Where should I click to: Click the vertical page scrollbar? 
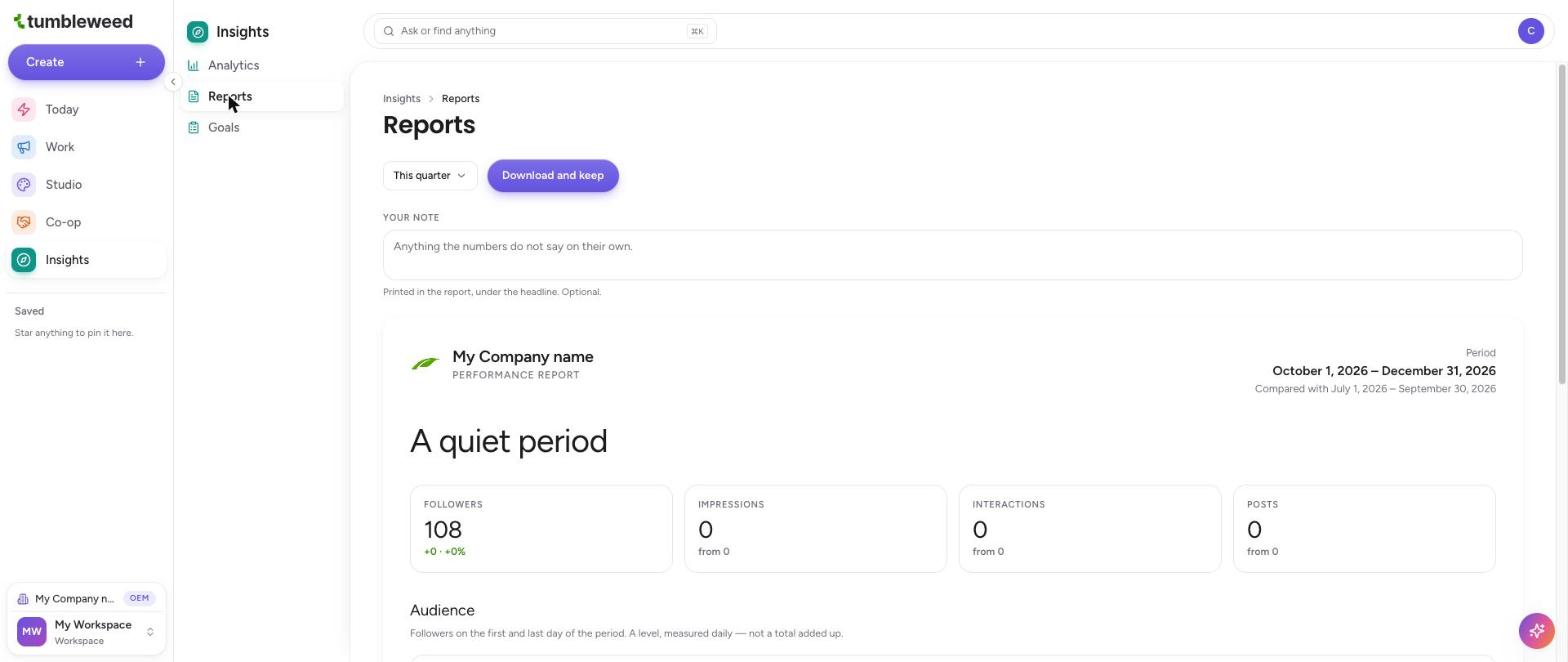(x=1562, y=224)
